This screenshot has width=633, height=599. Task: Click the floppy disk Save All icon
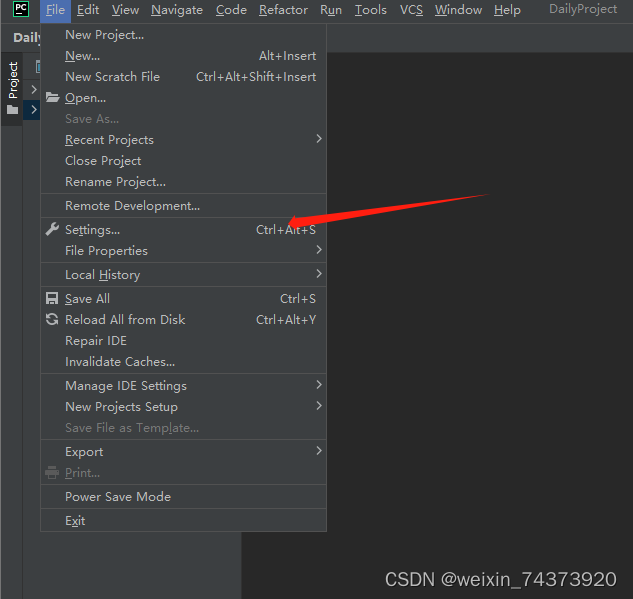pos(52,298)
